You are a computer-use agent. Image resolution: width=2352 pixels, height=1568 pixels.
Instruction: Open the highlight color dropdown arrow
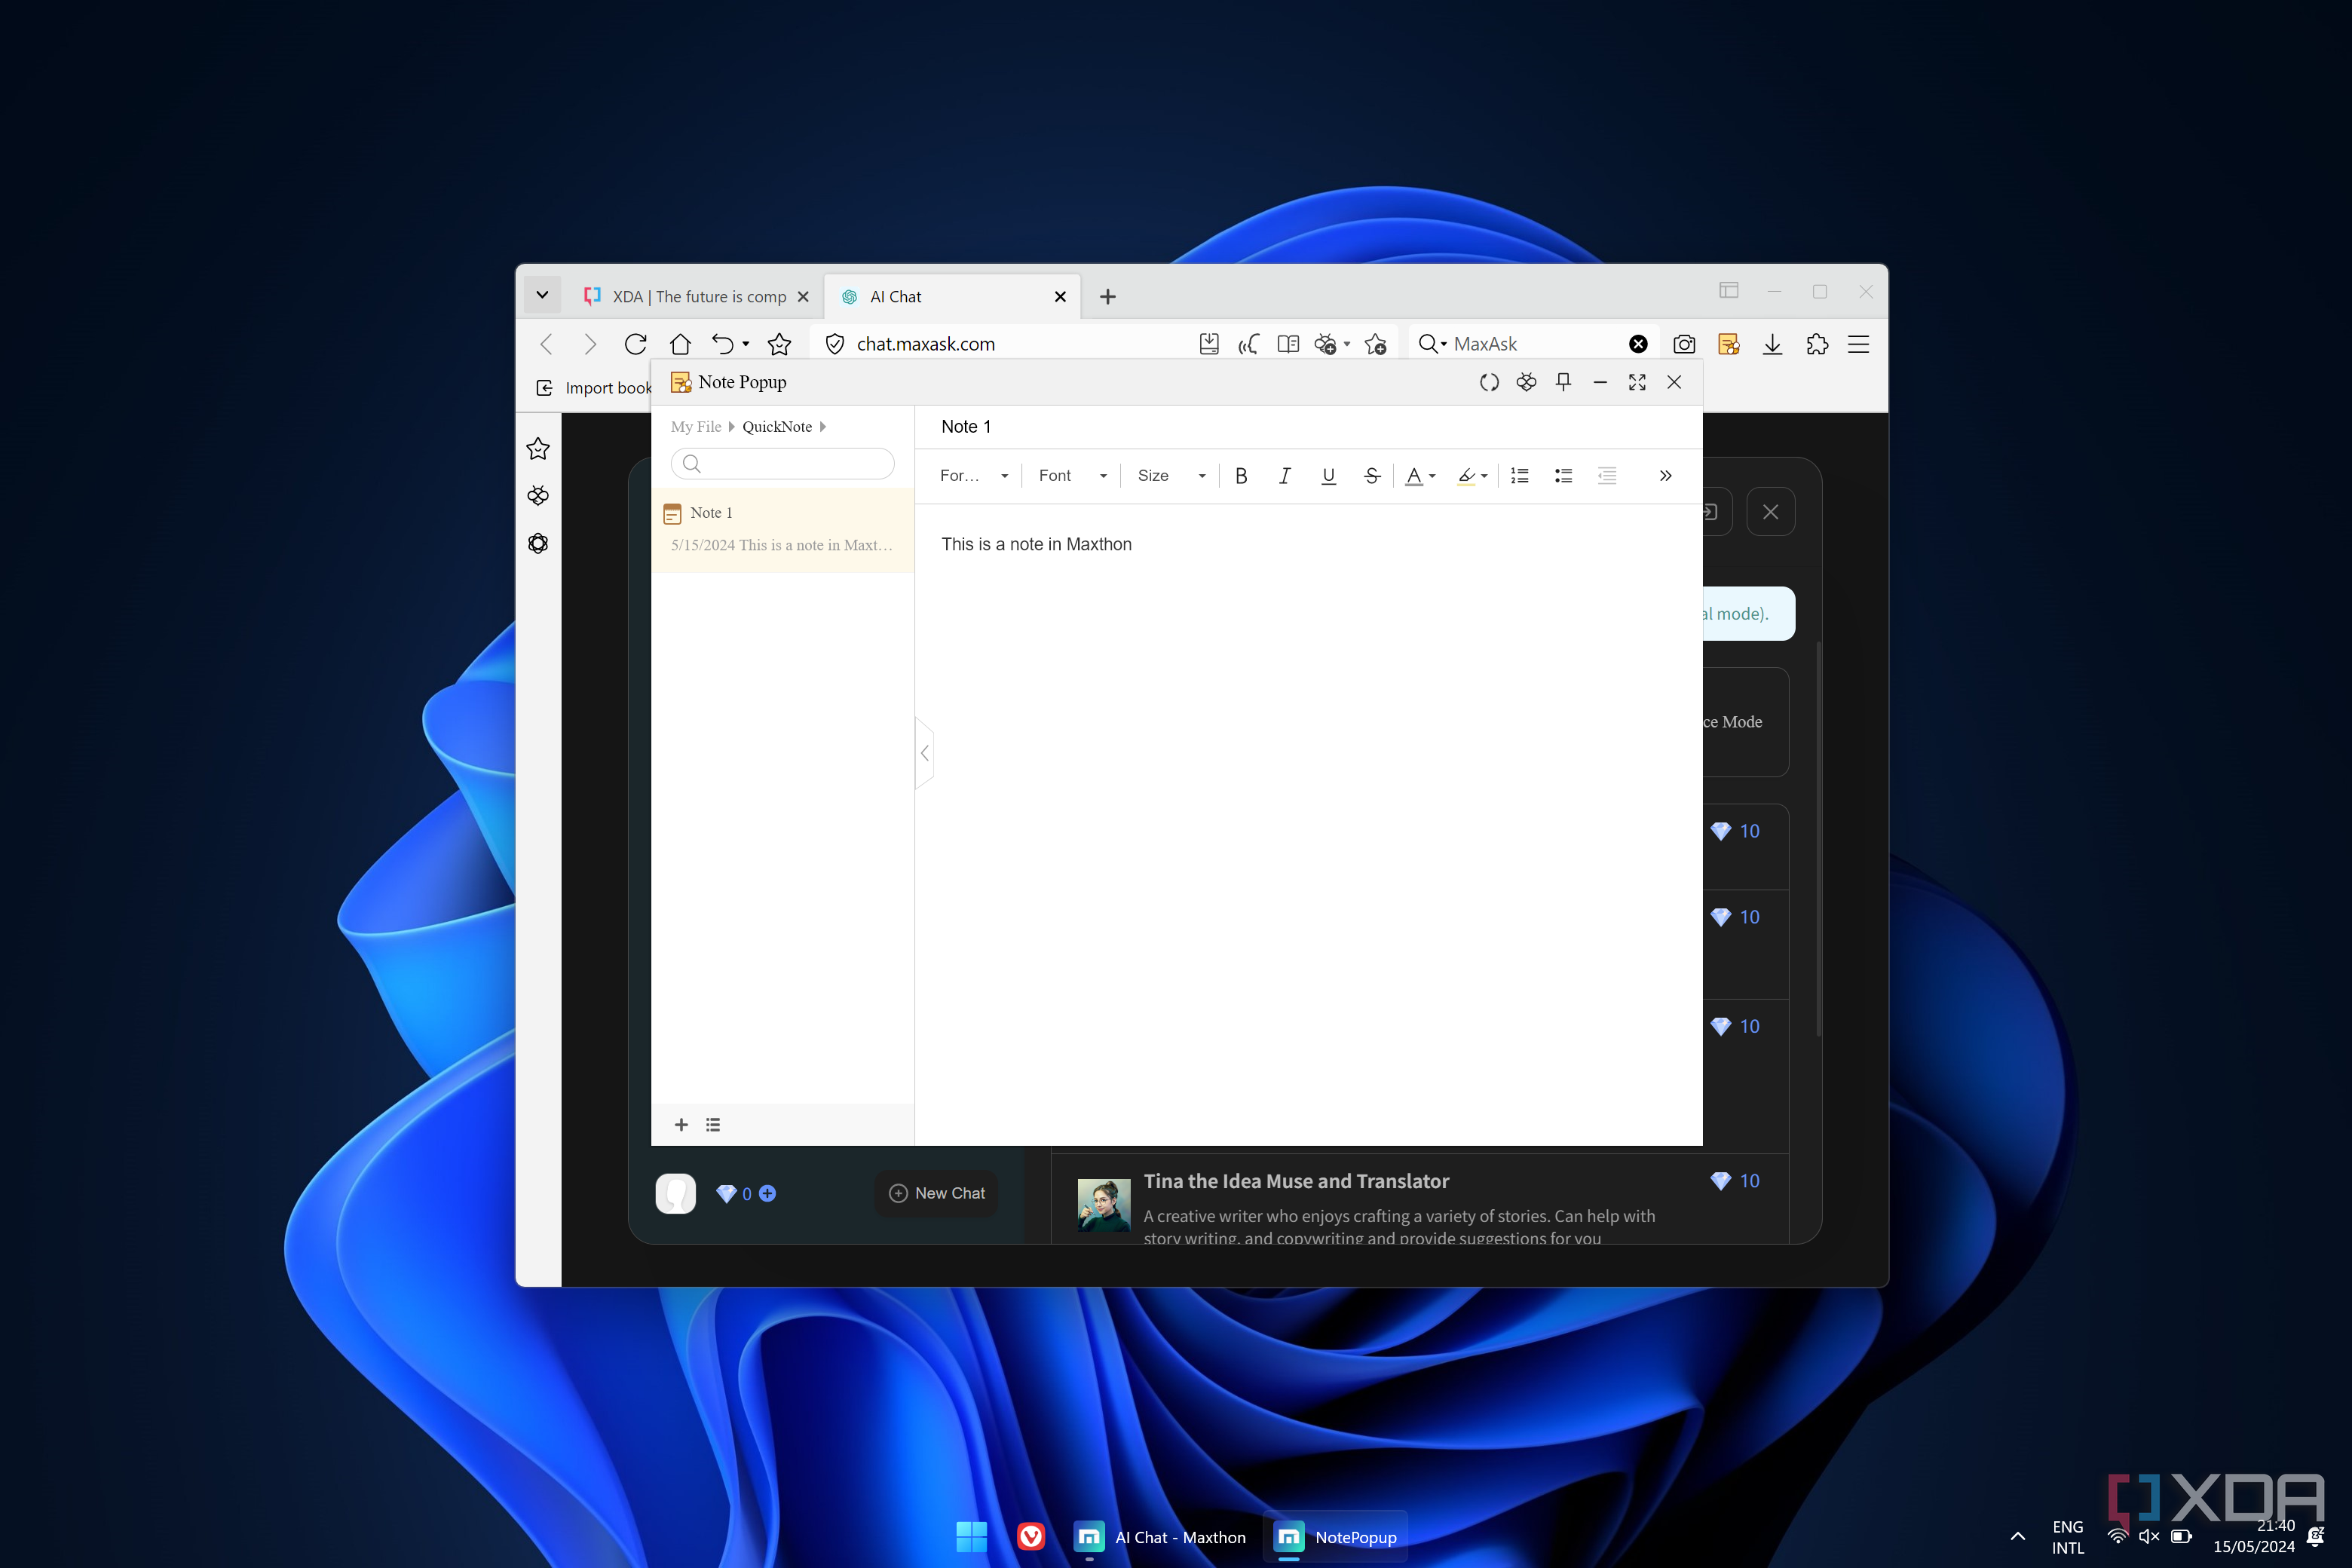click(x=1484, y=477)
